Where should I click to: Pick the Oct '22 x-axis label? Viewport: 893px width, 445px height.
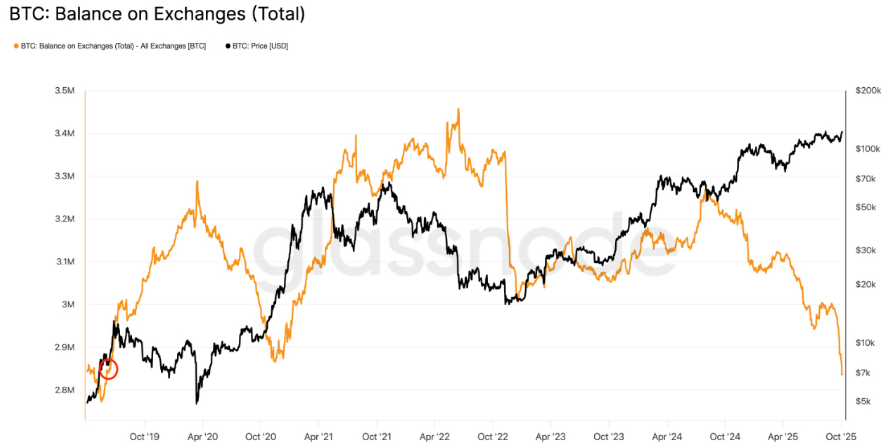[x=493, y=437]
